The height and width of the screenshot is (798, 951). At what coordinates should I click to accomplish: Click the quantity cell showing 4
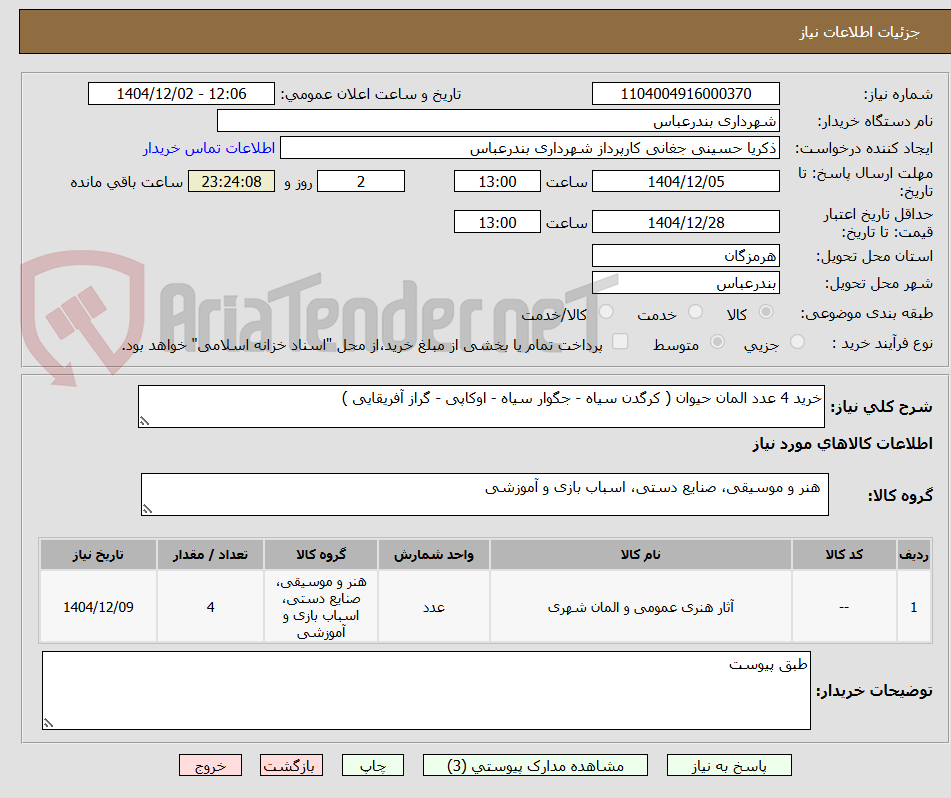coord(210,606)
